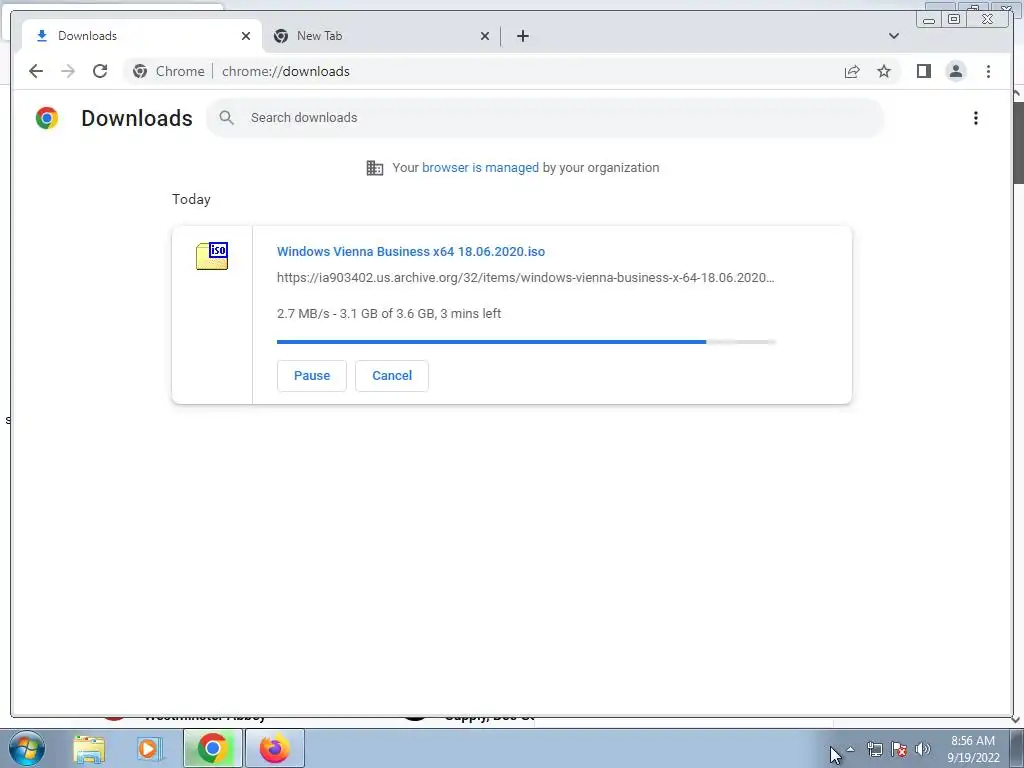1024x768 pixels.
Task: Click the download speed status text
Action: 389,313
